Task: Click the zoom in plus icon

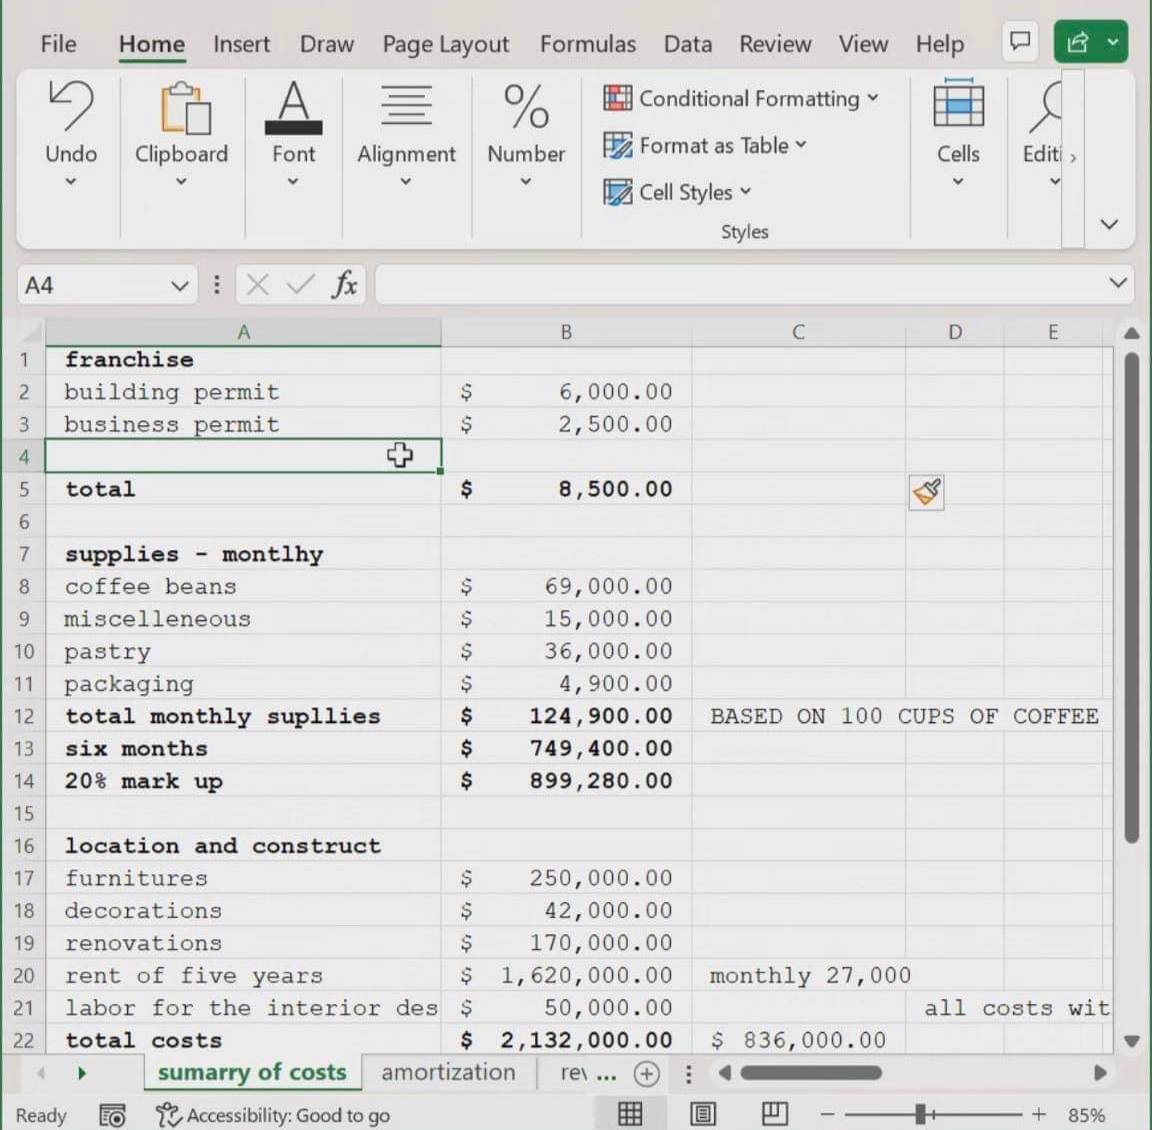Action: (x=1038, y=1115)
